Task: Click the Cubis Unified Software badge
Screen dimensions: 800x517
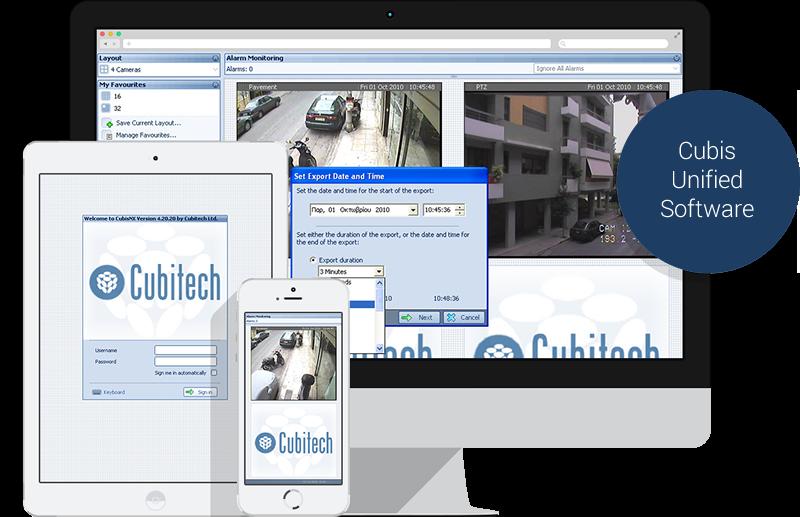Action: pos(708,181)
